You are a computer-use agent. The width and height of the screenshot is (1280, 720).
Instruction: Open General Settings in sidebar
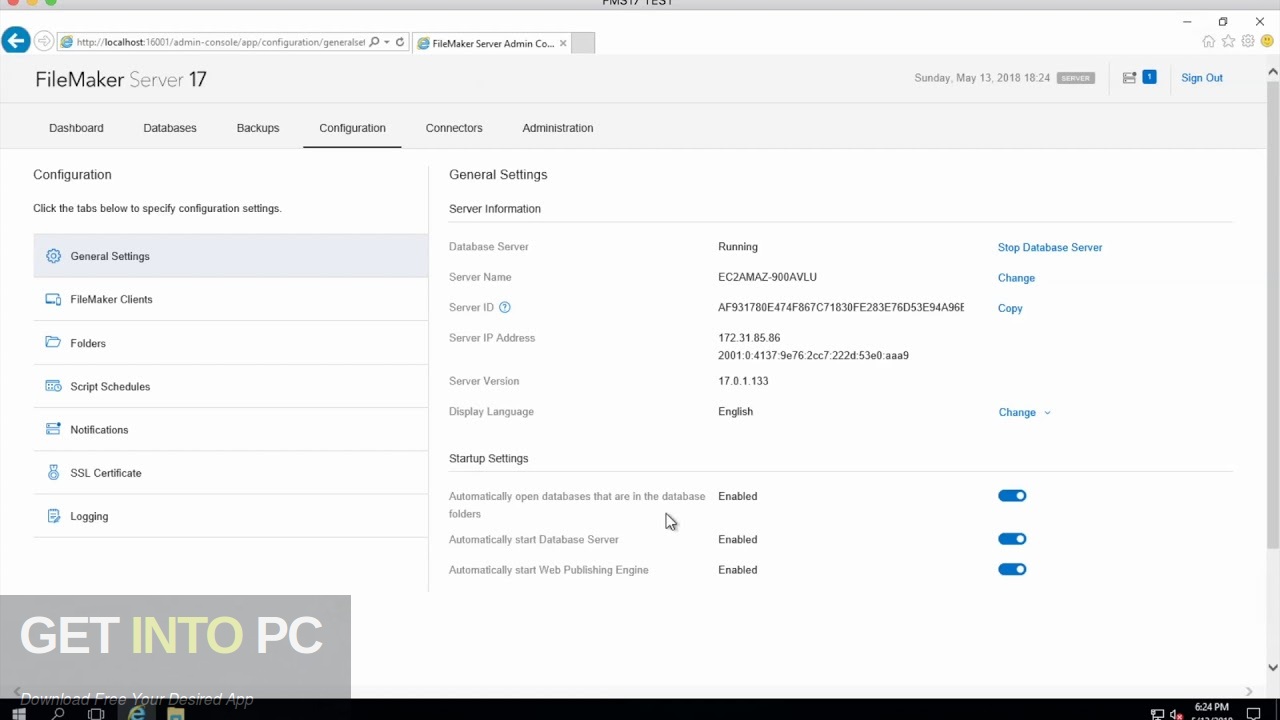click(x=231, y=256)
